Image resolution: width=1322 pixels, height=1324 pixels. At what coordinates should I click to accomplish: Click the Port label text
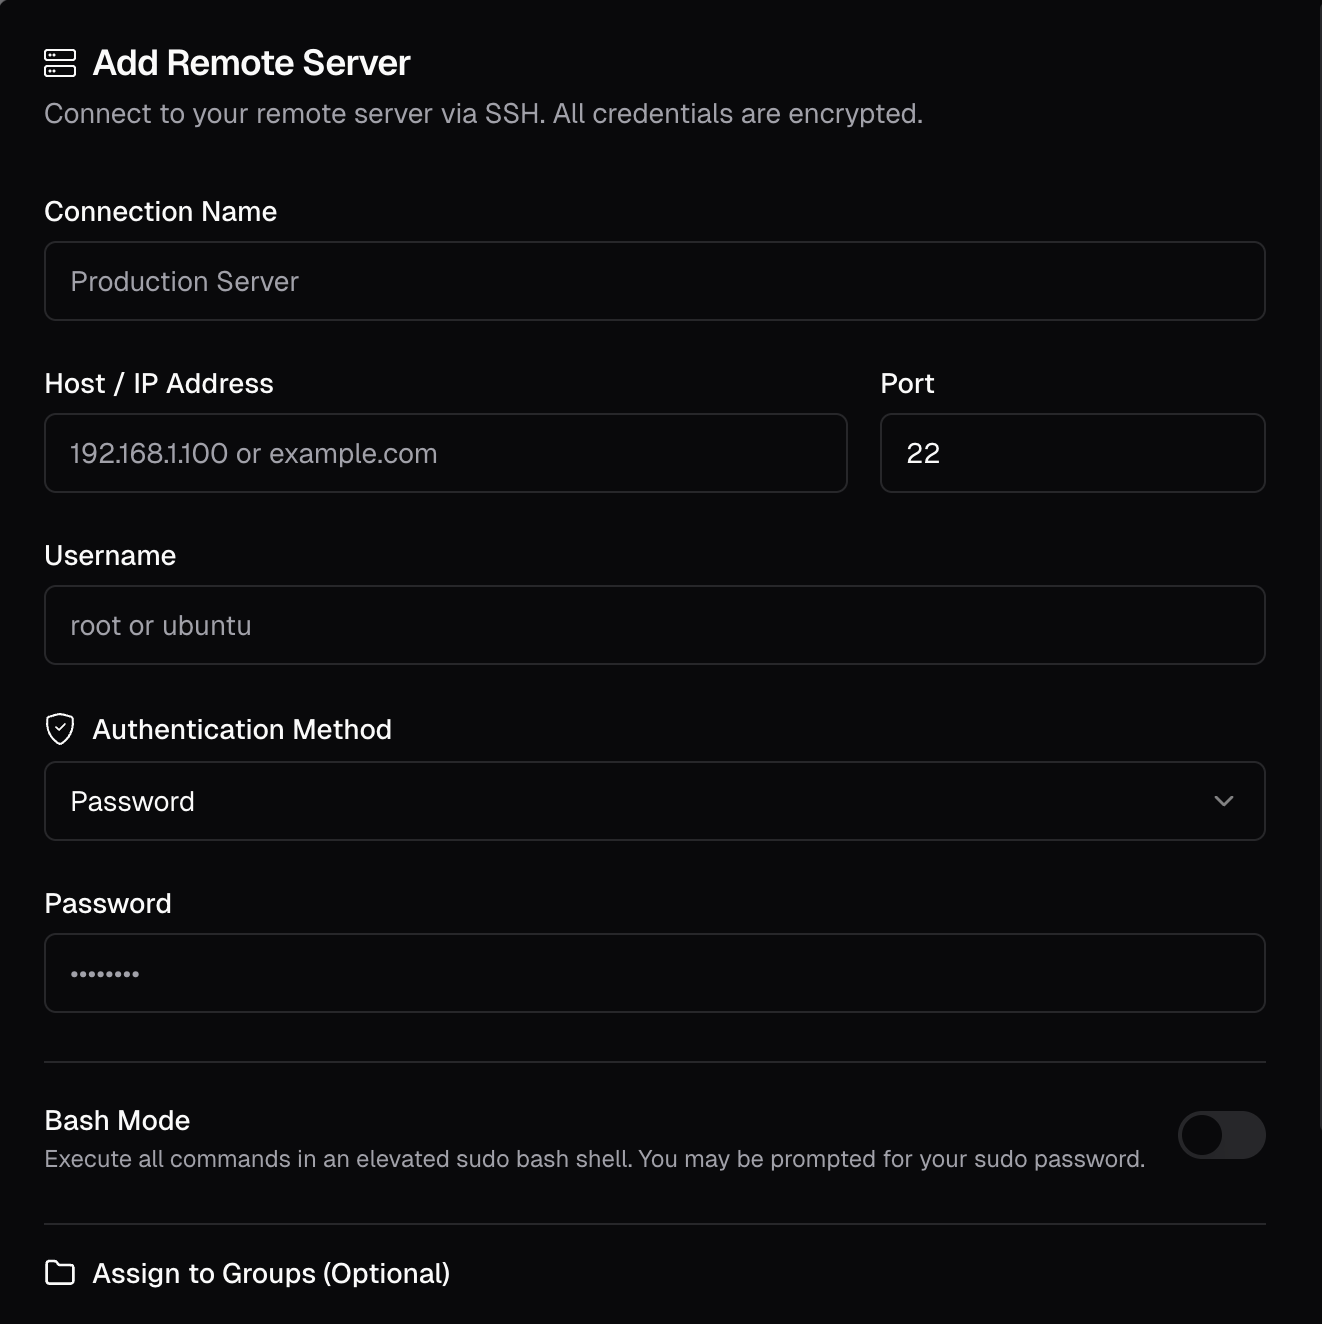click(x=907, y=384)
